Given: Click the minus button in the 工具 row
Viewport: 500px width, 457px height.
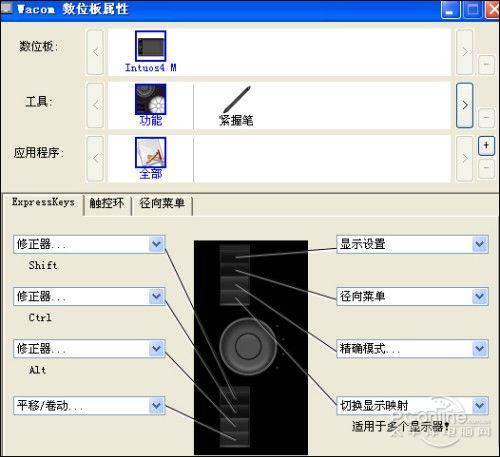Looking at the screenshot, I should [486, 117].
